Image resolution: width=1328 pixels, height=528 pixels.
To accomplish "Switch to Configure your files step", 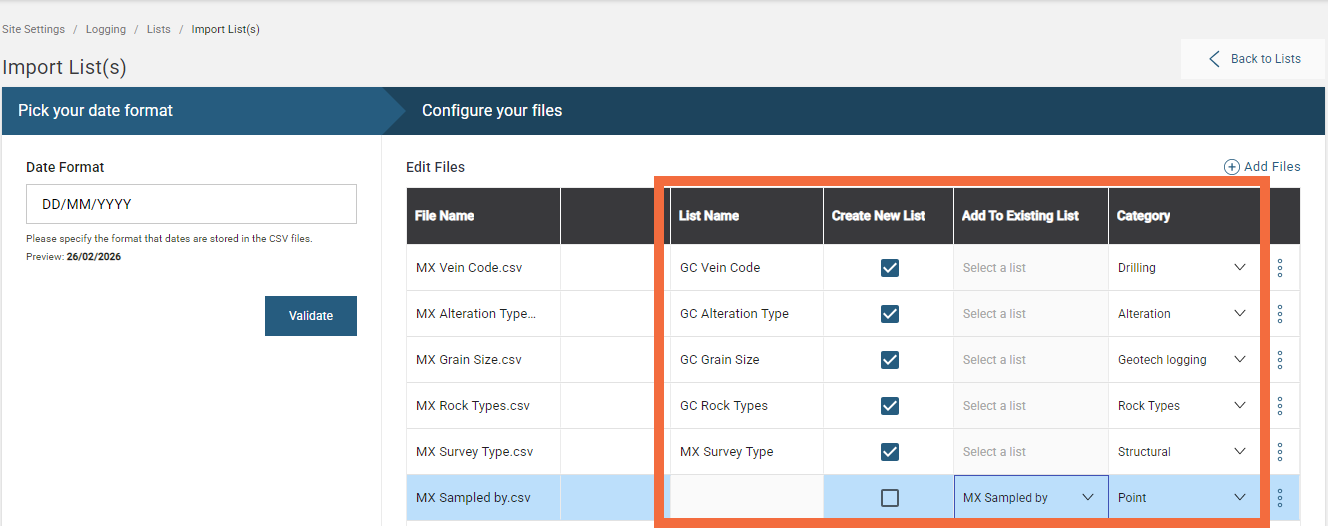I will [x=492, y=111].
